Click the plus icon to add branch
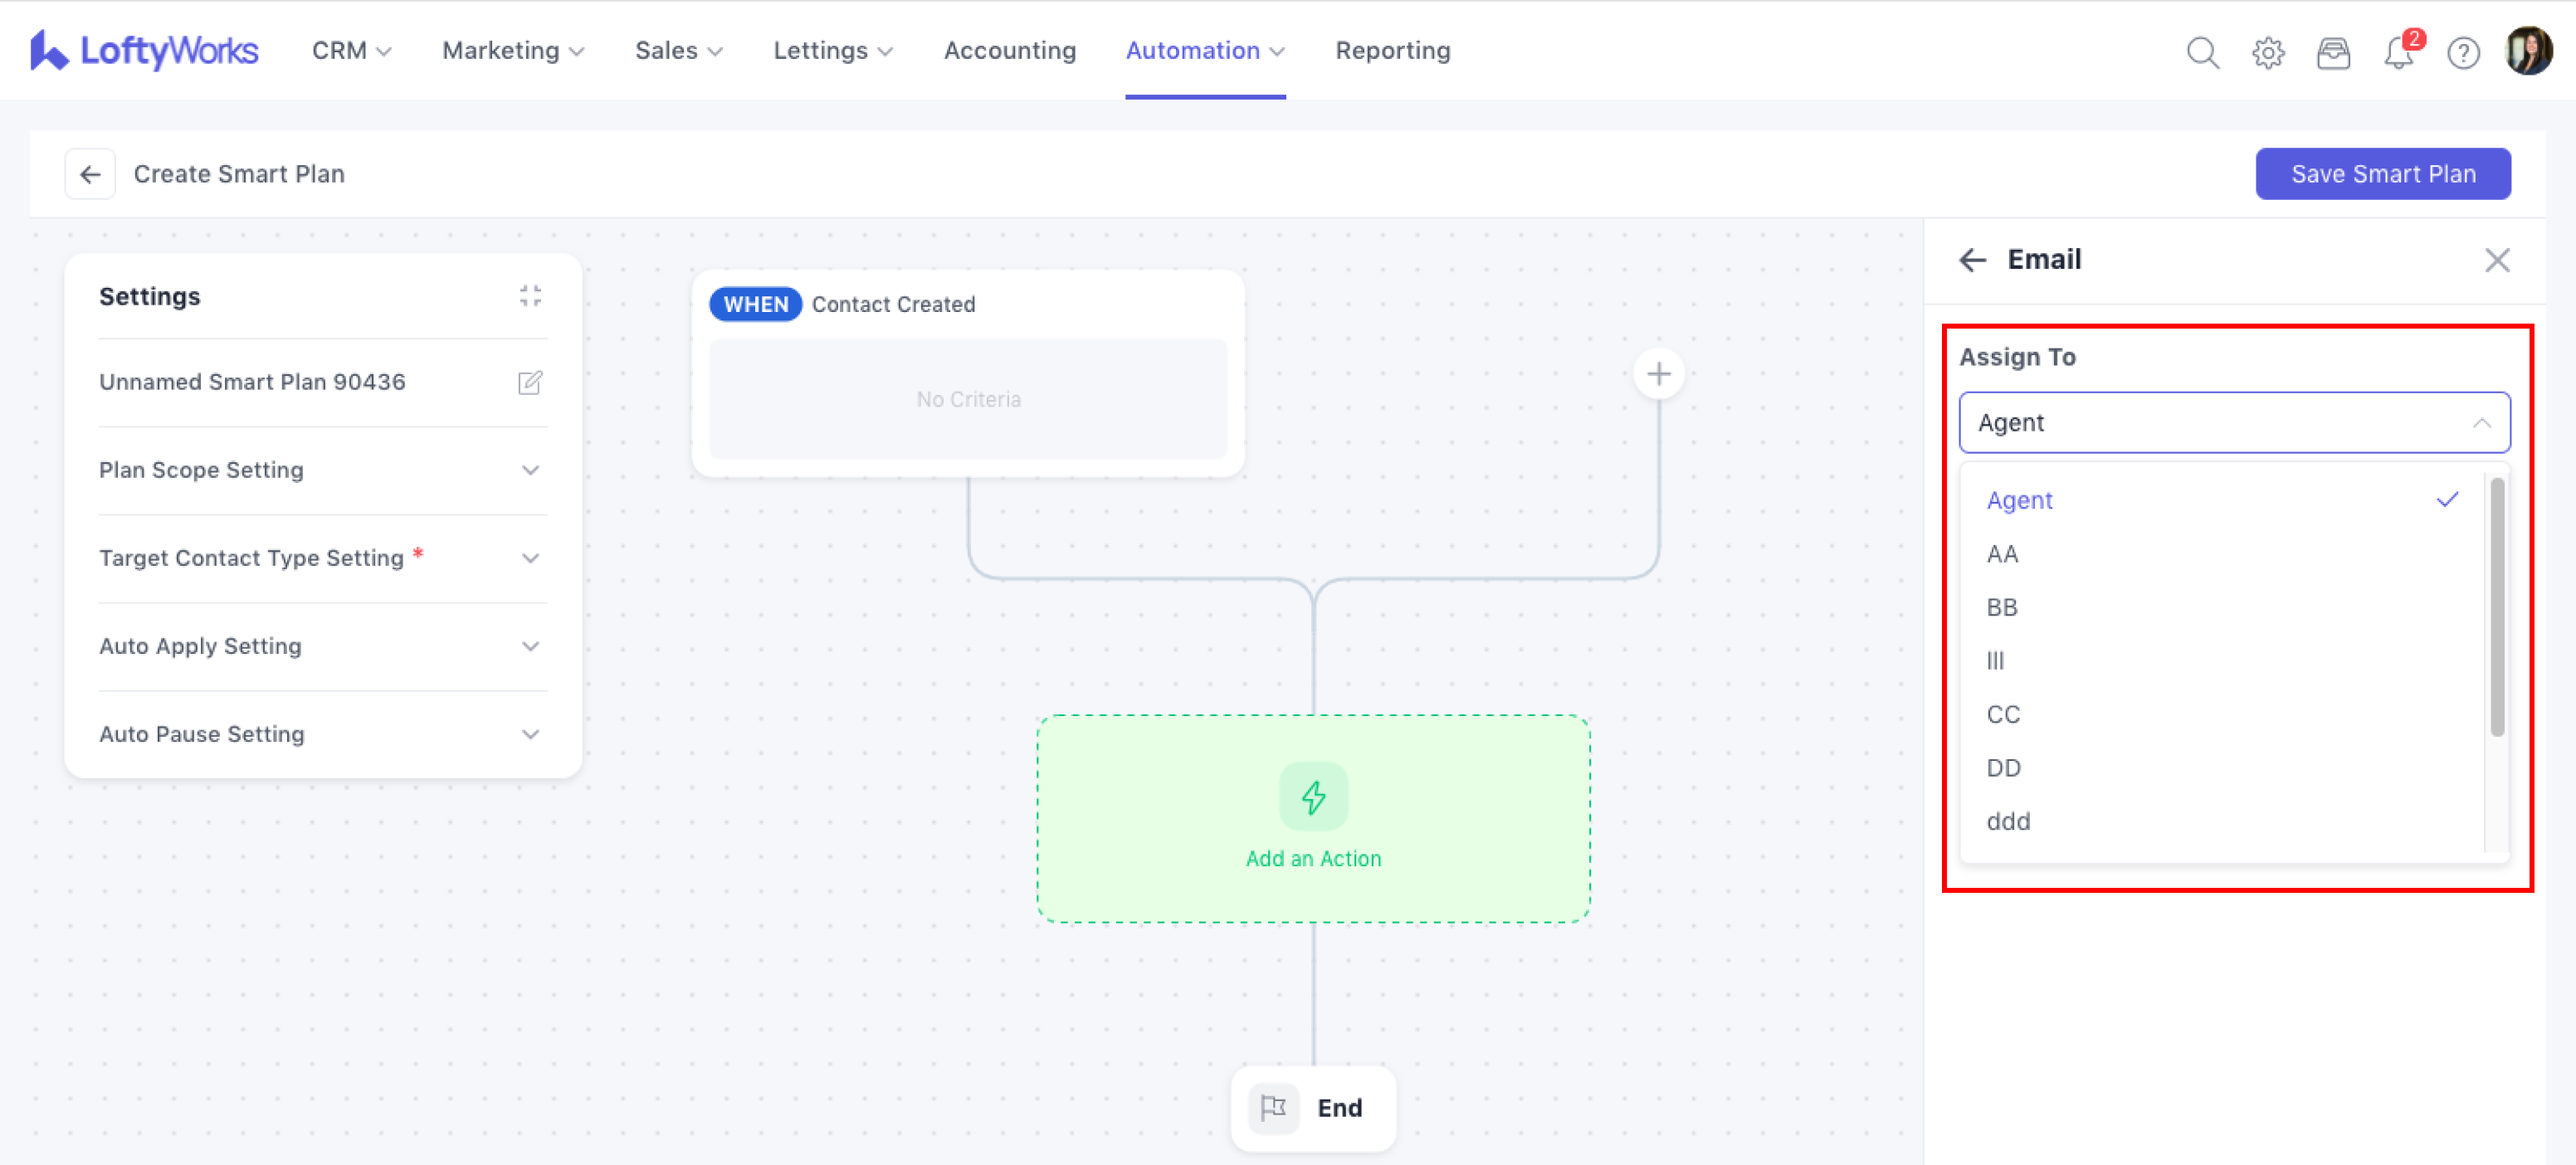Image resolution: width=2576 pixels, height=1165 pixels. pyautogui.click(x=1658, y=374)
